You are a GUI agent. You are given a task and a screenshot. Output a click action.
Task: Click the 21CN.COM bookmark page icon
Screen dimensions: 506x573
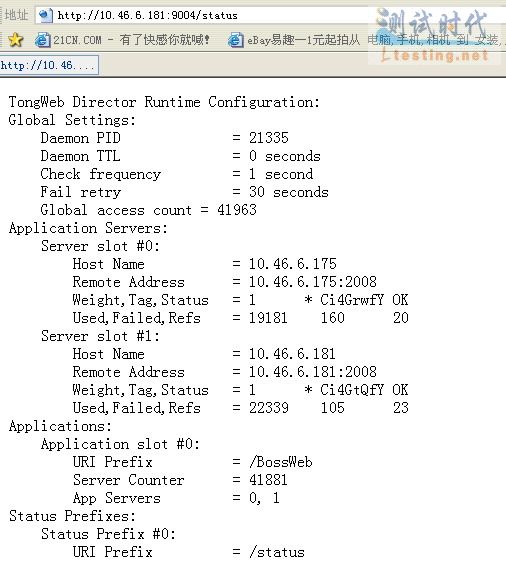point(43,39)
